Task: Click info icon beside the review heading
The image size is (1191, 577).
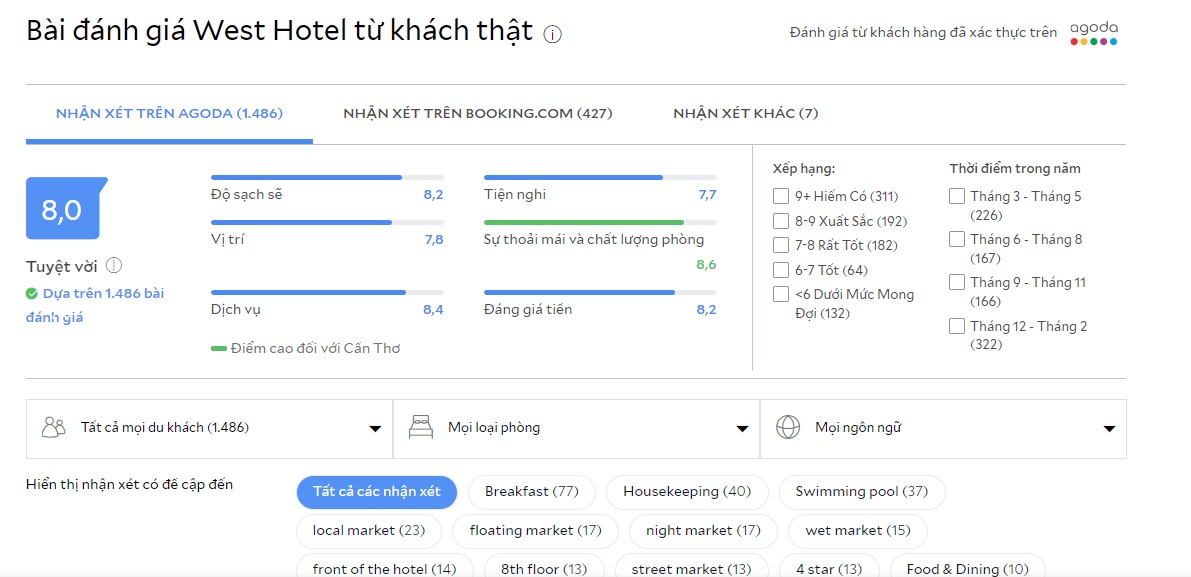Action: 553,34
